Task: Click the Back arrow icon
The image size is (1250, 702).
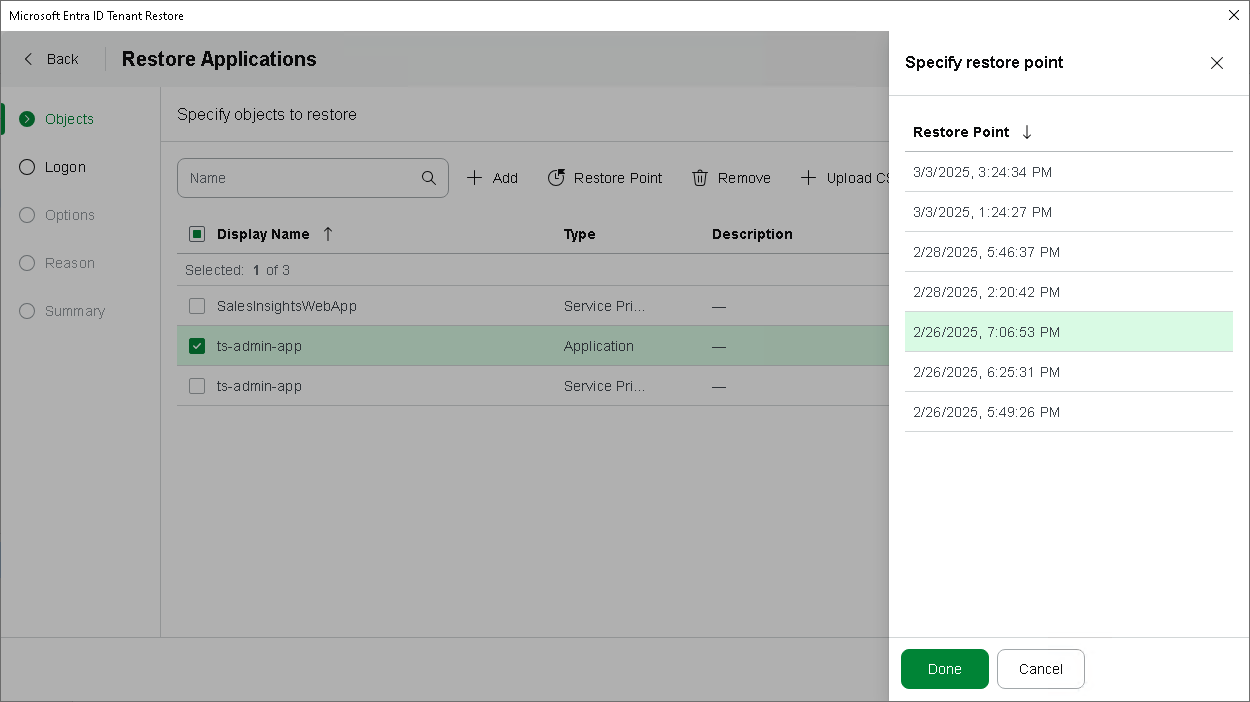Action: tap(28, 59)
